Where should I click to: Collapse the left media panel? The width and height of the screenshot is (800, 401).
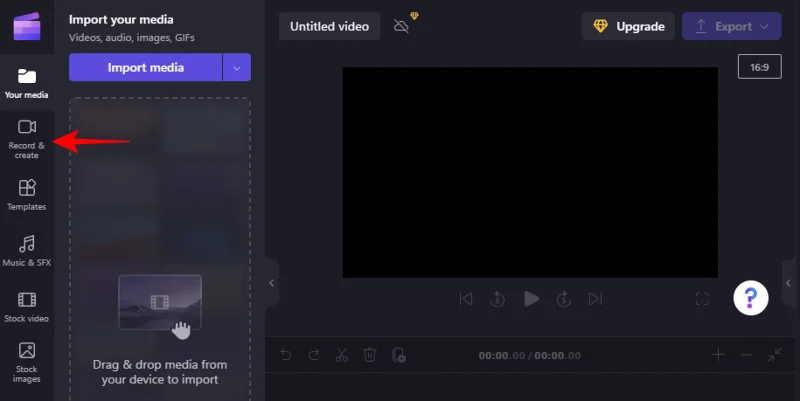tap(272, 283)
